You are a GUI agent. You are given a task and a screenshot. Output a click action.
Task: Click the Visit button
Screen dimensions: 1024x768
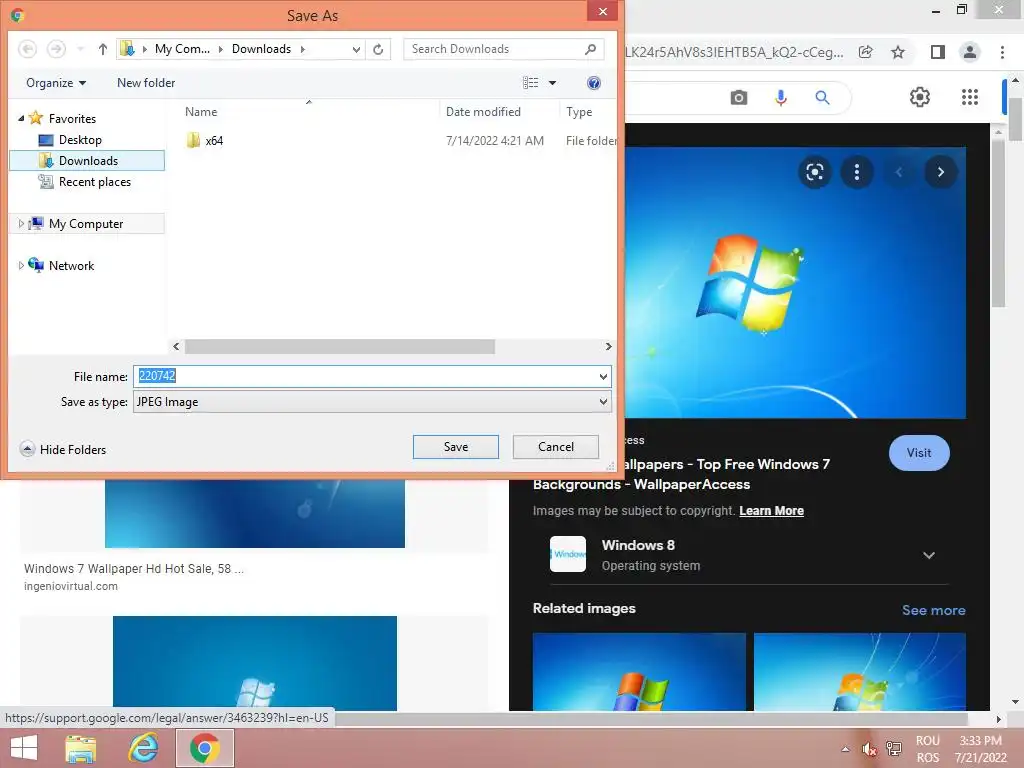point(919,453)
